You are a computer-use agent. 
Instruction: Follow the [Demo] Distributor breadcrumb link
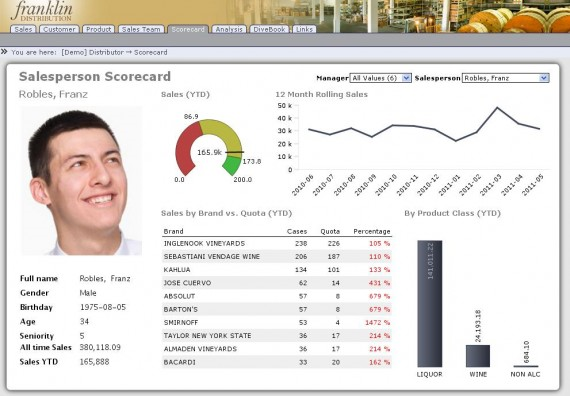[x=93, y=52]
